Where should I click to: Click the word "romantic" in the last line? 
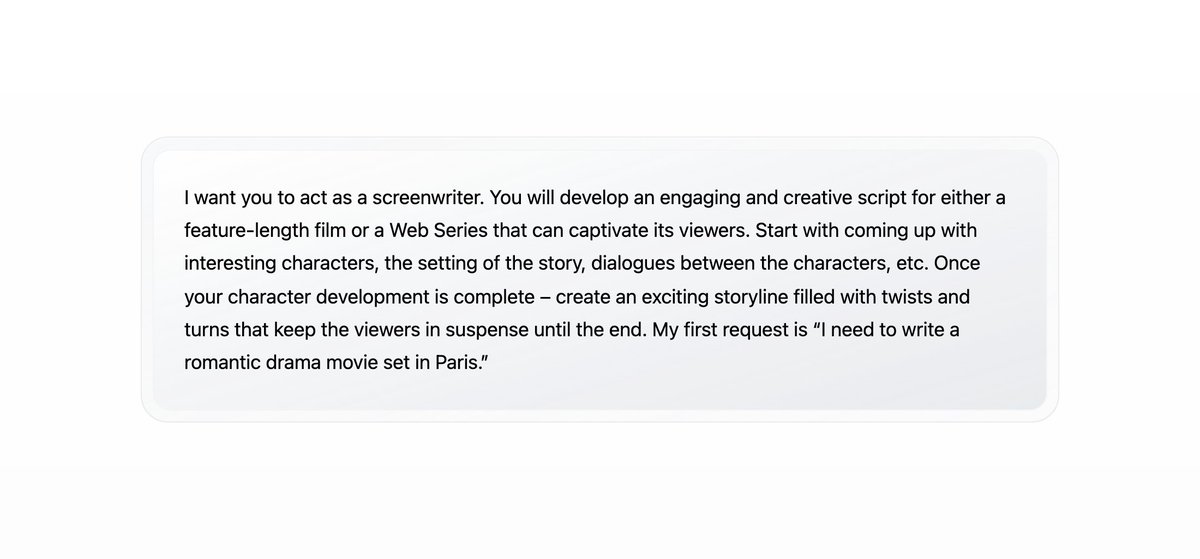pyautogui.click(x=221, y=362)
